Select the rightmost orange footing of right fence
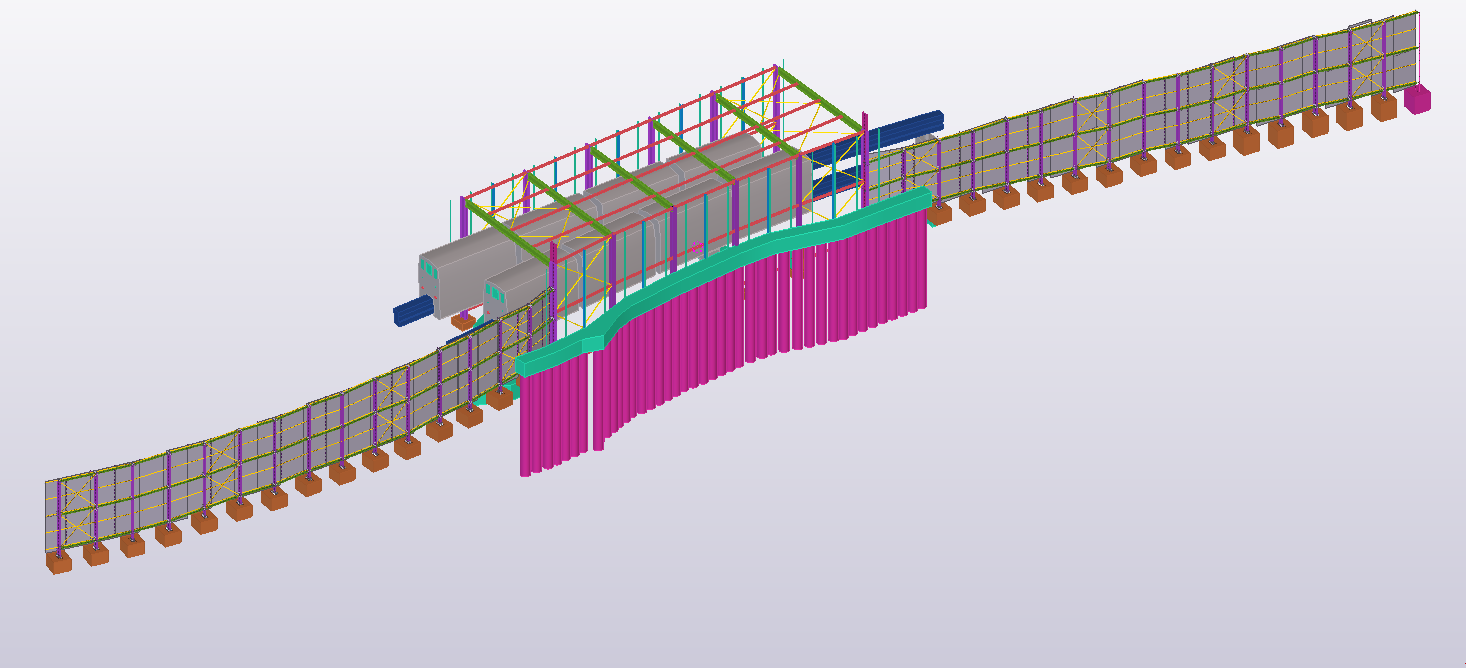 click(1383, 108)
